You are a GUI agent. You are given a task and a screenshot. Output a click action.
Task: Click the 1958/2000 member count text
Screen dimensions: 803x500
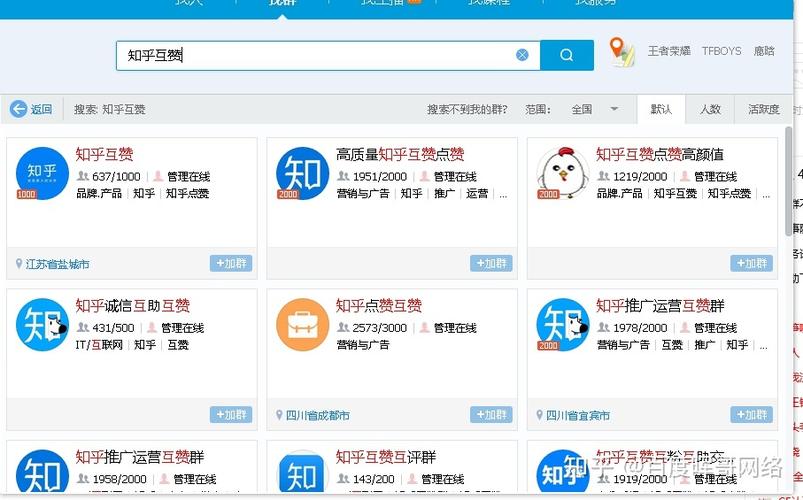[119, 479]
